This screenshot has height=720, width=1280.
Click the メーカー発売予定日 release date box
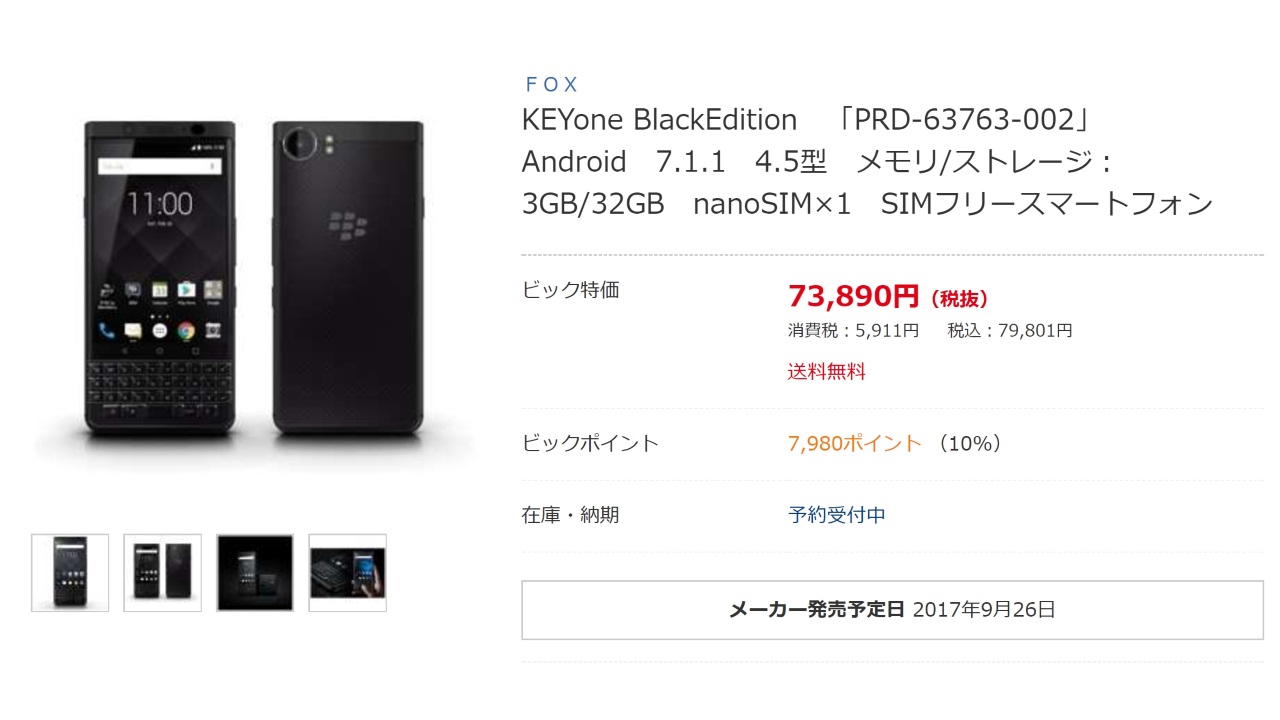pos(892,610)
